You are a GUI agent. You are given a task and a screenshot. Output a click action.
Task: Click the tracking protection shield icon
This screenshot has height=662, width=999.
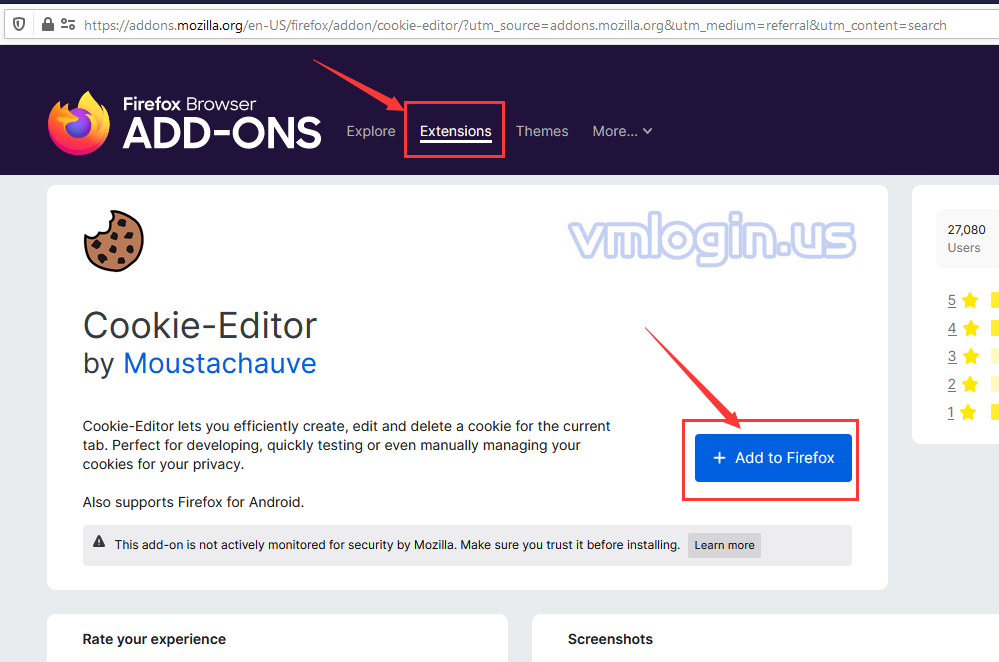[19, 25]
